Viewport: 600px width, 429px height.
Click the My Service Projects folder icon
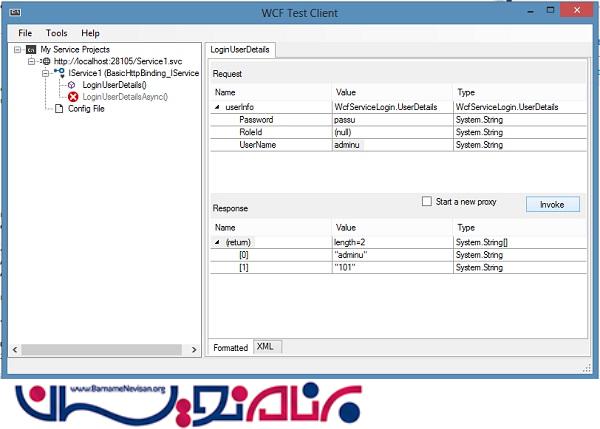(x=31, y=49)
